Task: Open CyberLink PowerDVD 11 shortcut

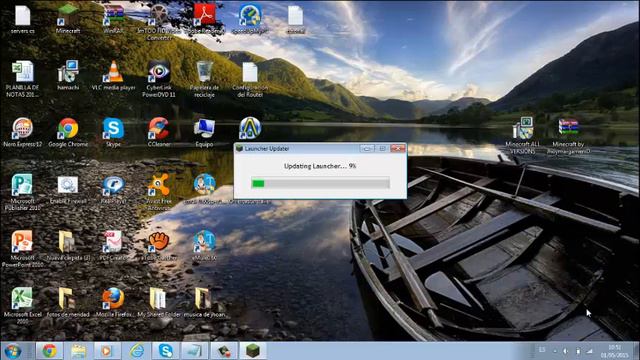Action: click(159, 78)
